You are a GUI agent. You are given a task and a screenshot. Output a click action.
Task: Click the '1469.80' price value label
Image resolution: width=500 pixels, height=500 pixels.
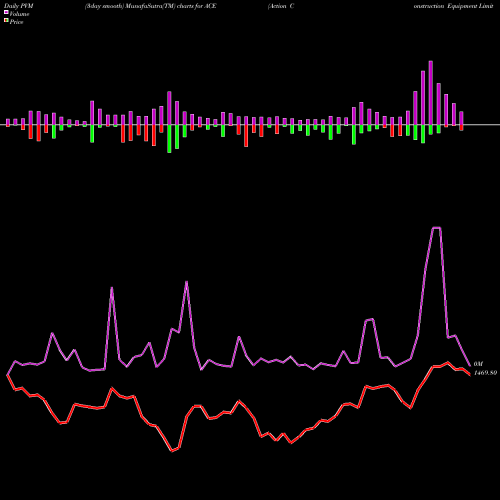click(x=485, y=373)
